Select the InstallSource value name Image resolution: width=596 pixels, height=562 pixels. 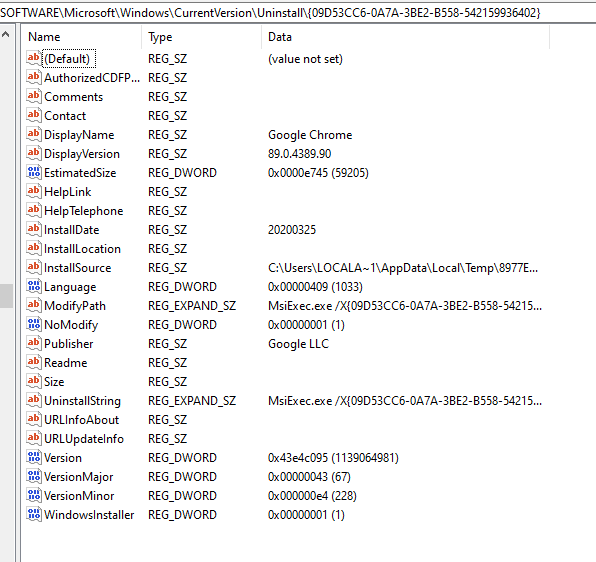[78, 268]
